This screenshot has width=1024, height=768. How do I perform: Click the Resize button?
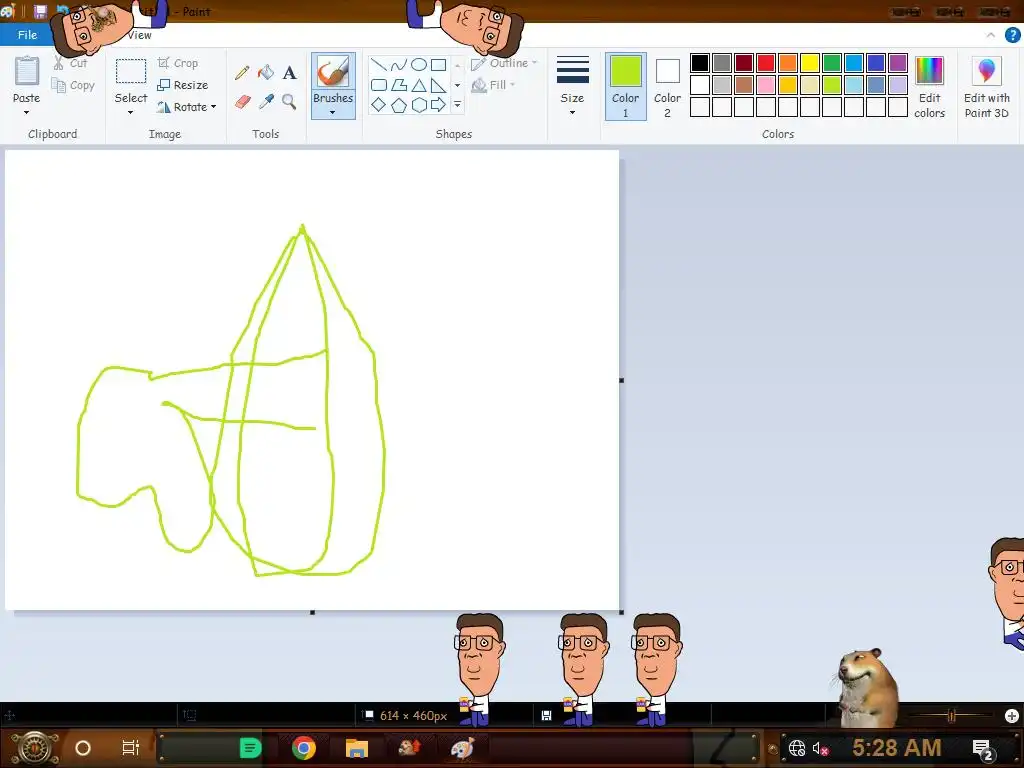tap(183, 85)
